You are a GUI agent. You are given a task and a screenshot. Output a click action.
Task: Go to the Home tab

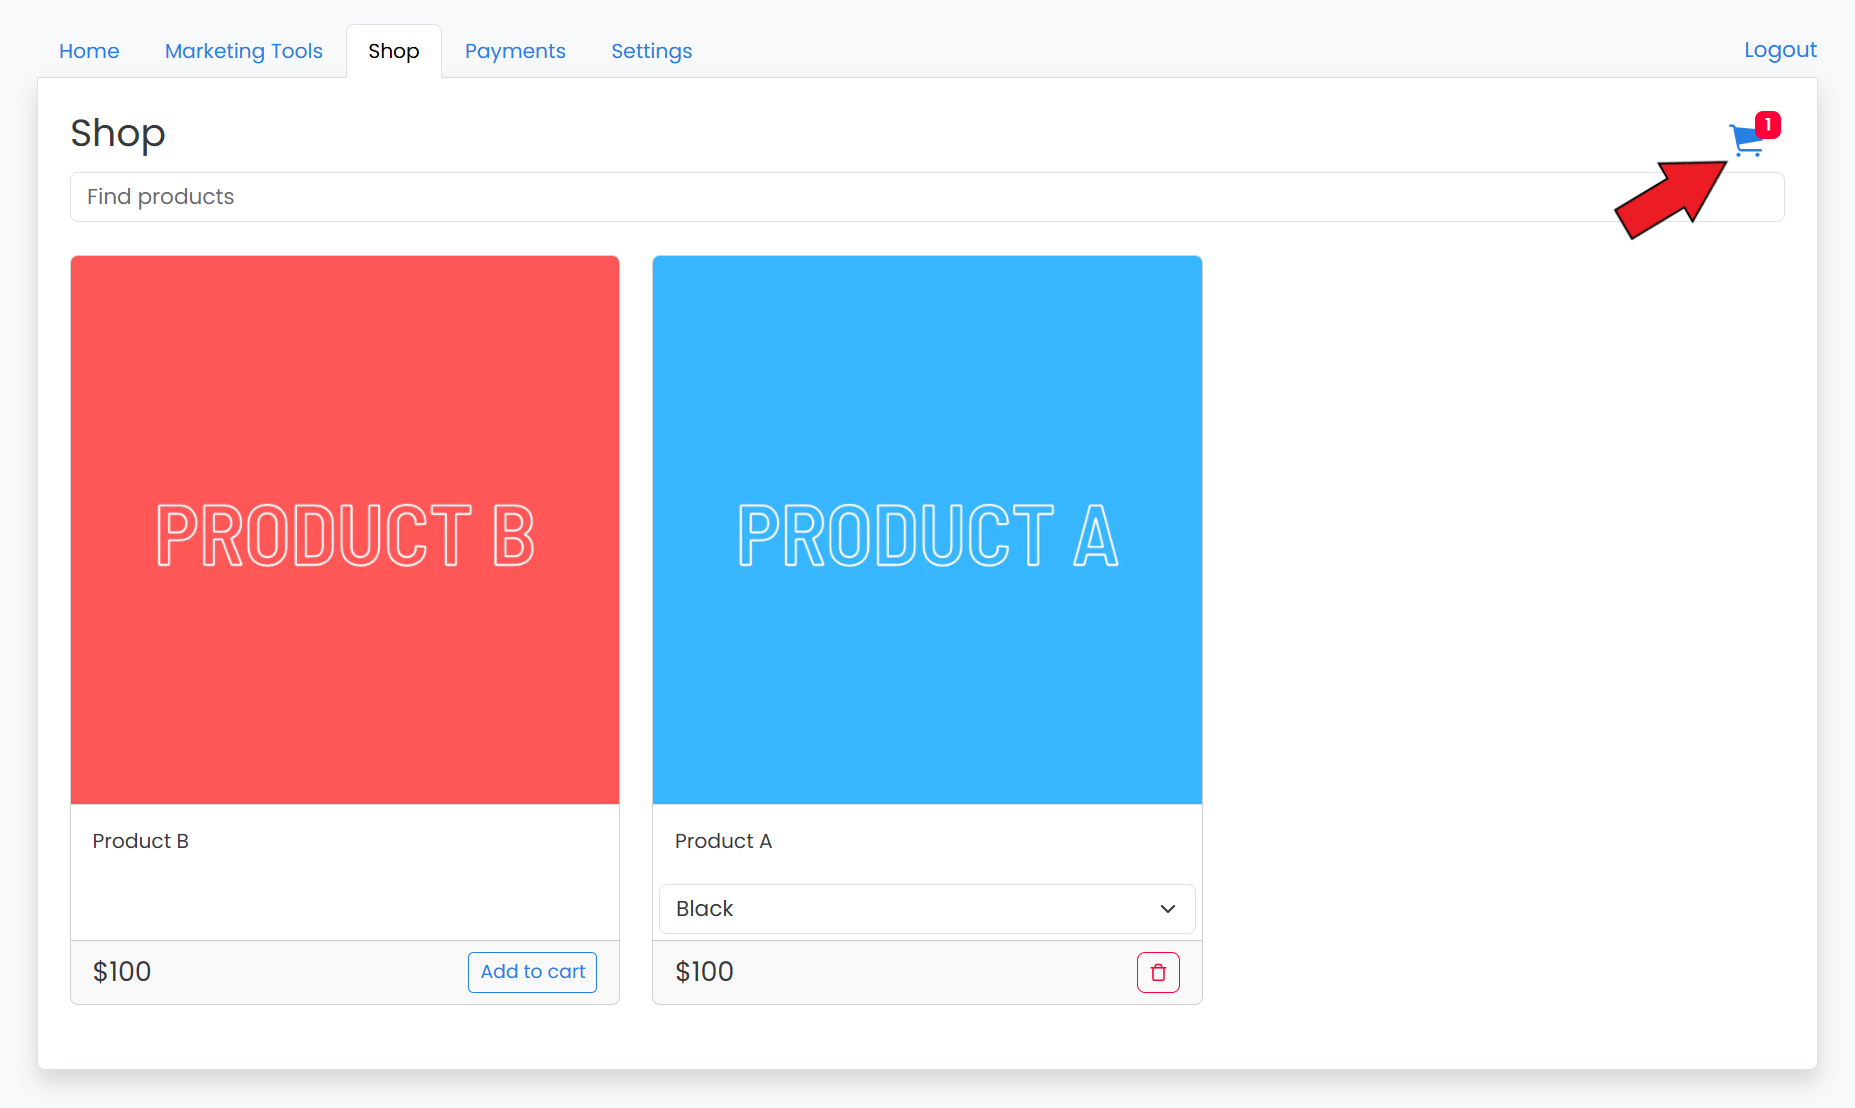89,51
